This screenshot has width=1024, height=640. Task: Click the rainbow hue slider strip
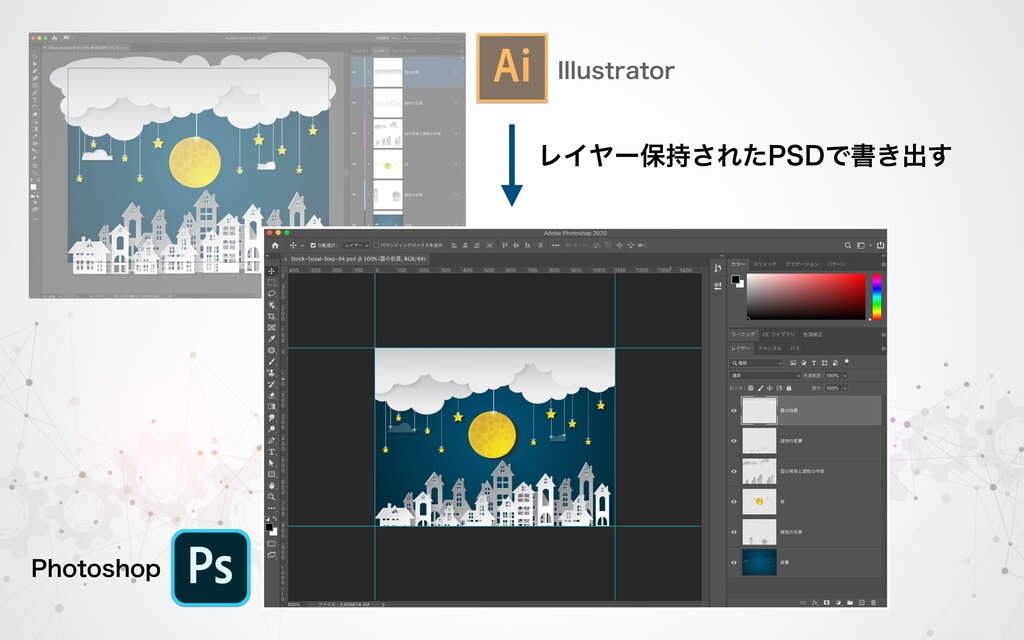click(x=876, y=296)
